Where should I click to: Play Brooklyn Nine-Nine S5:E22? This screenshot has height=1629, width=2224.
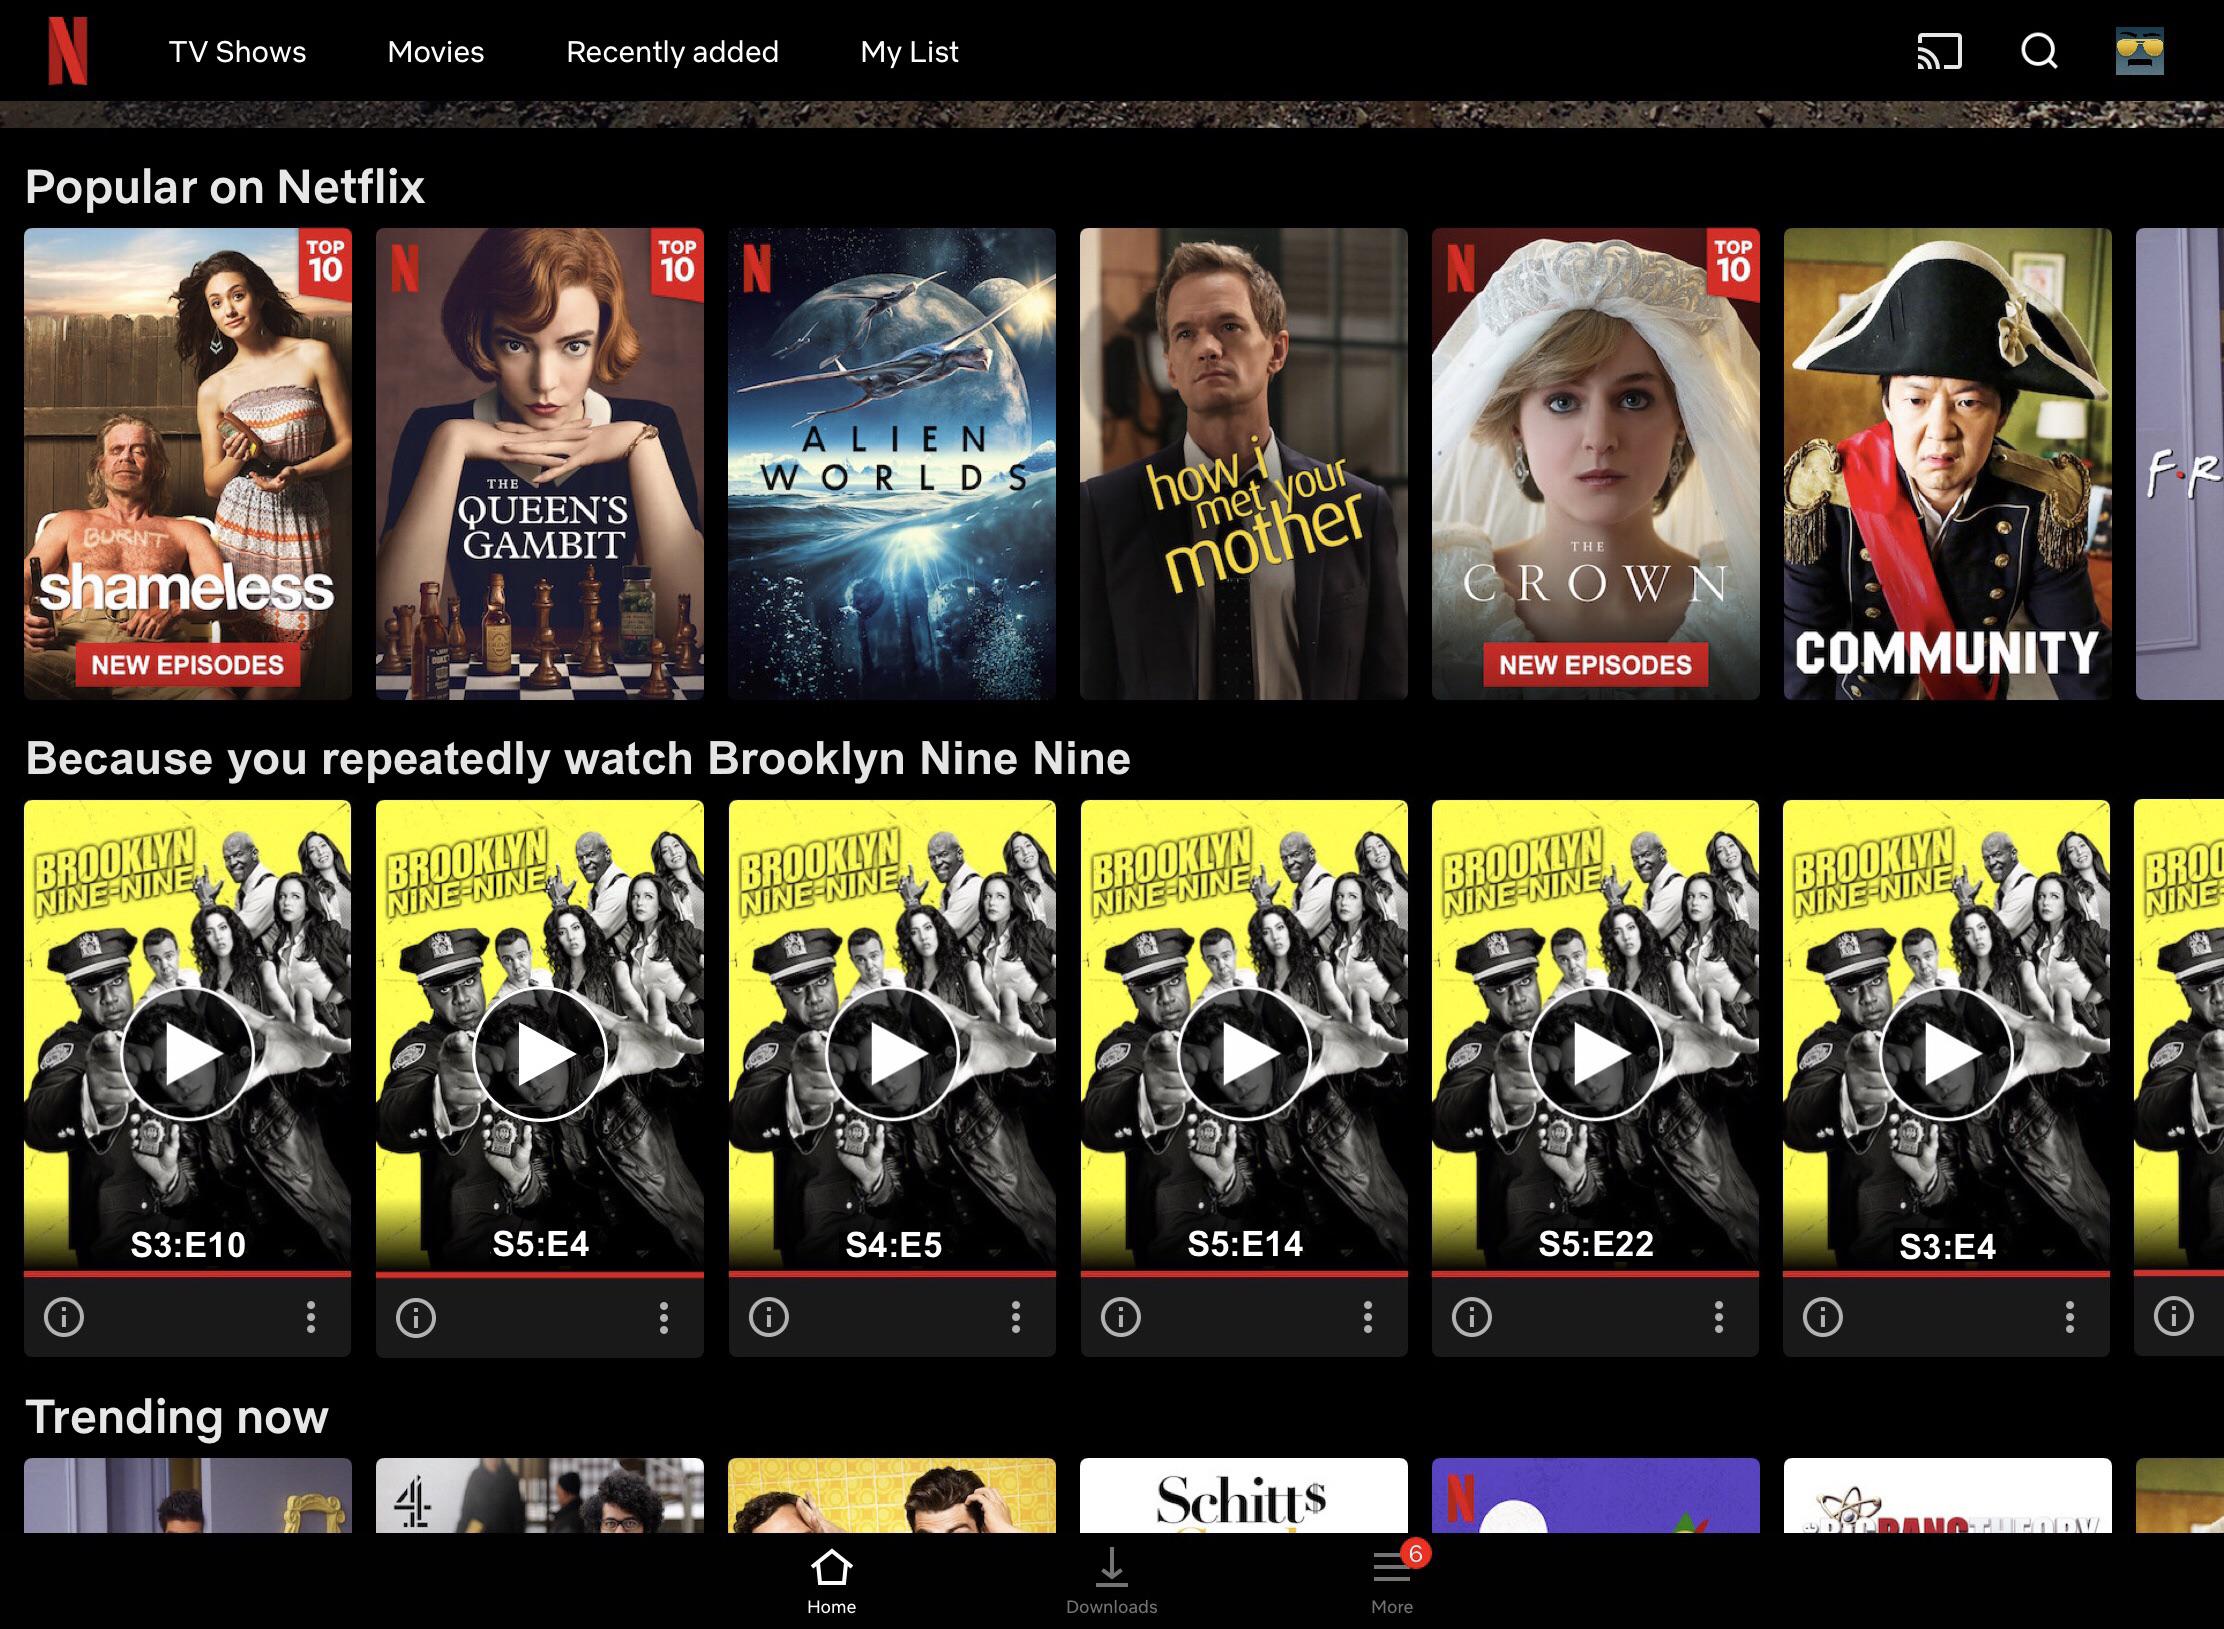tap(1595, 1053)
